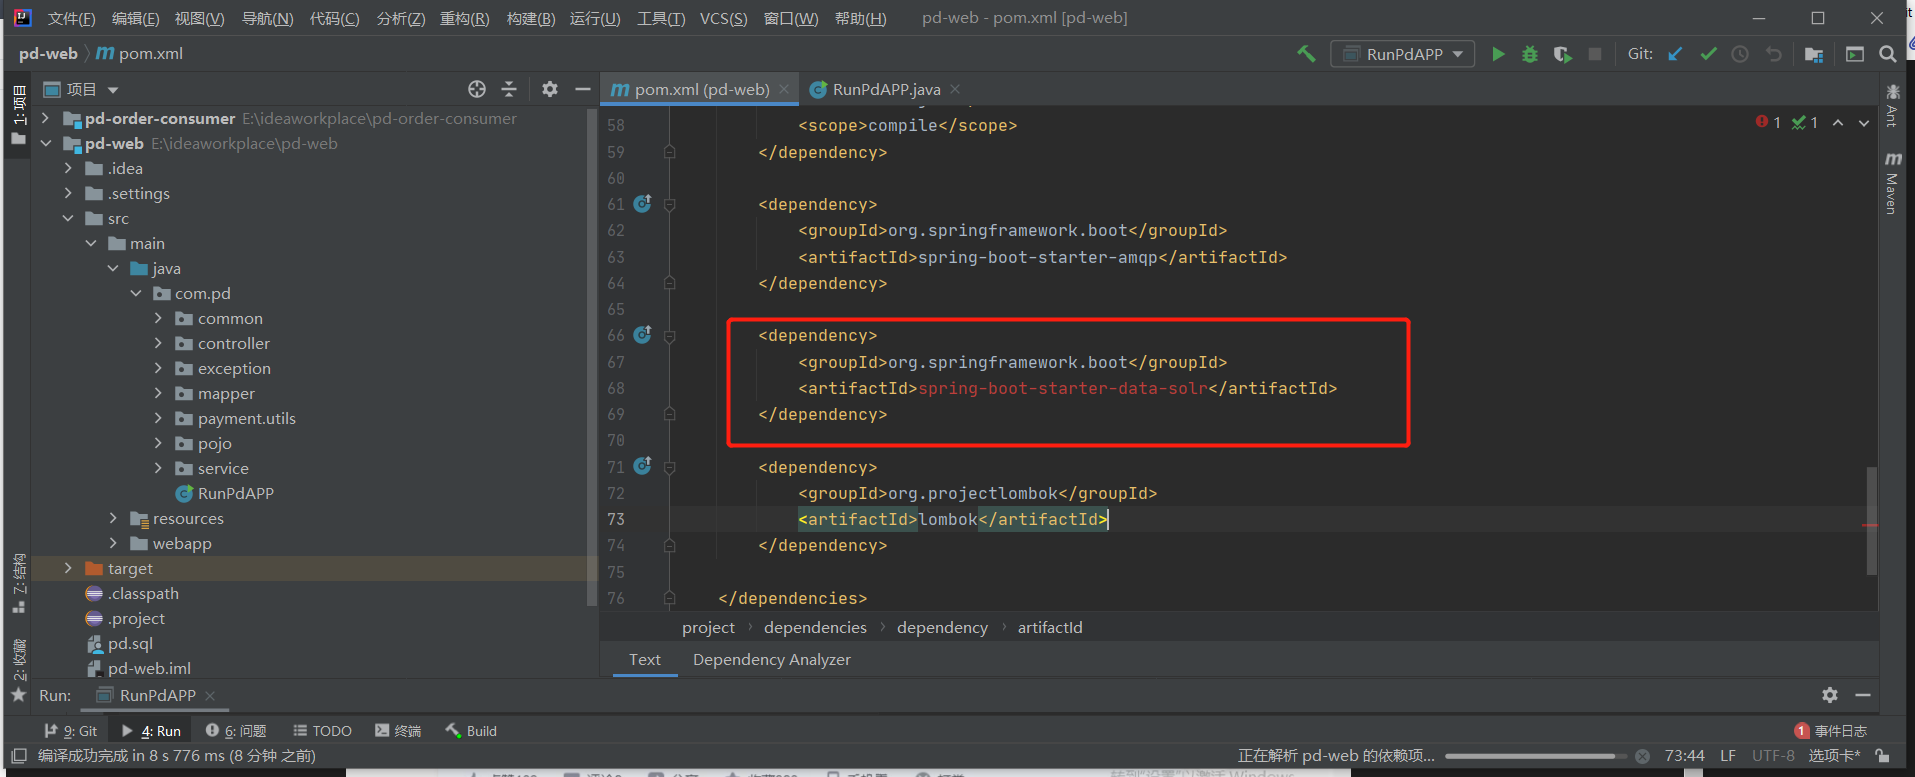
Task: Expand the .idea folder
Action: [x=68, y=168]
